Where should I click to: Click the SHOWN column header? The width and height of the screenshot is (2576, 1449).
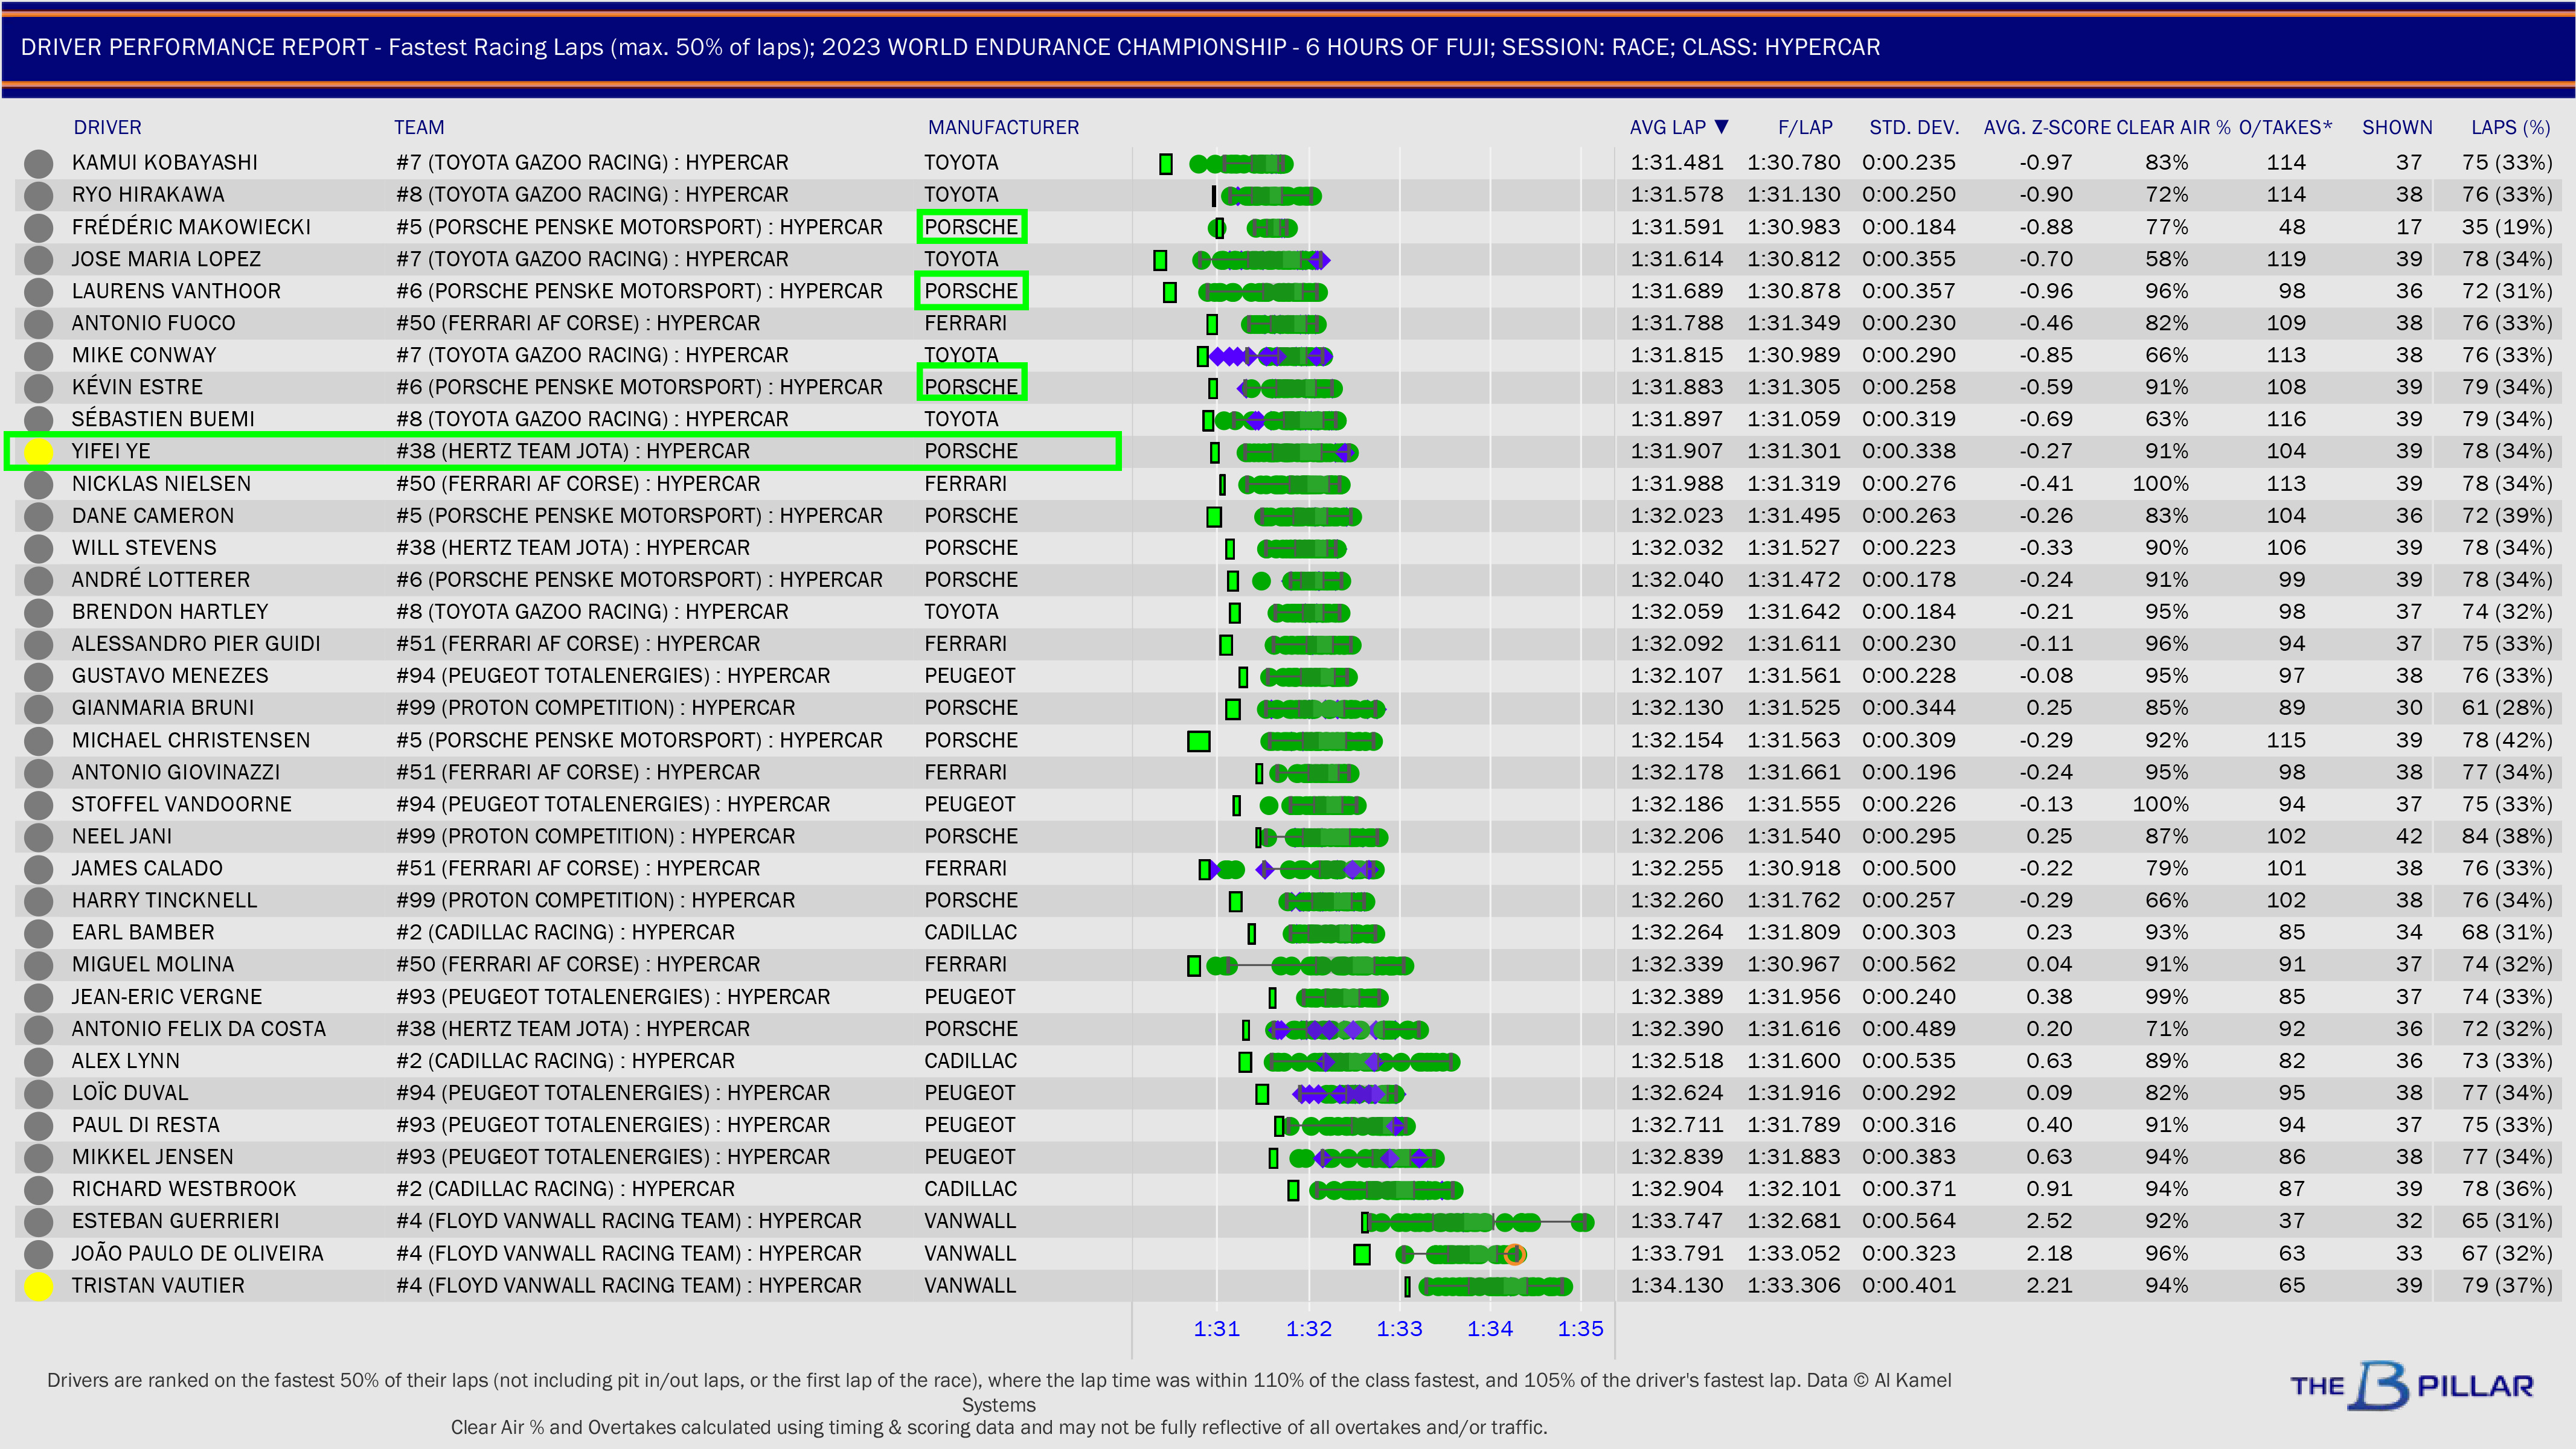click(x=2397, y=127)
